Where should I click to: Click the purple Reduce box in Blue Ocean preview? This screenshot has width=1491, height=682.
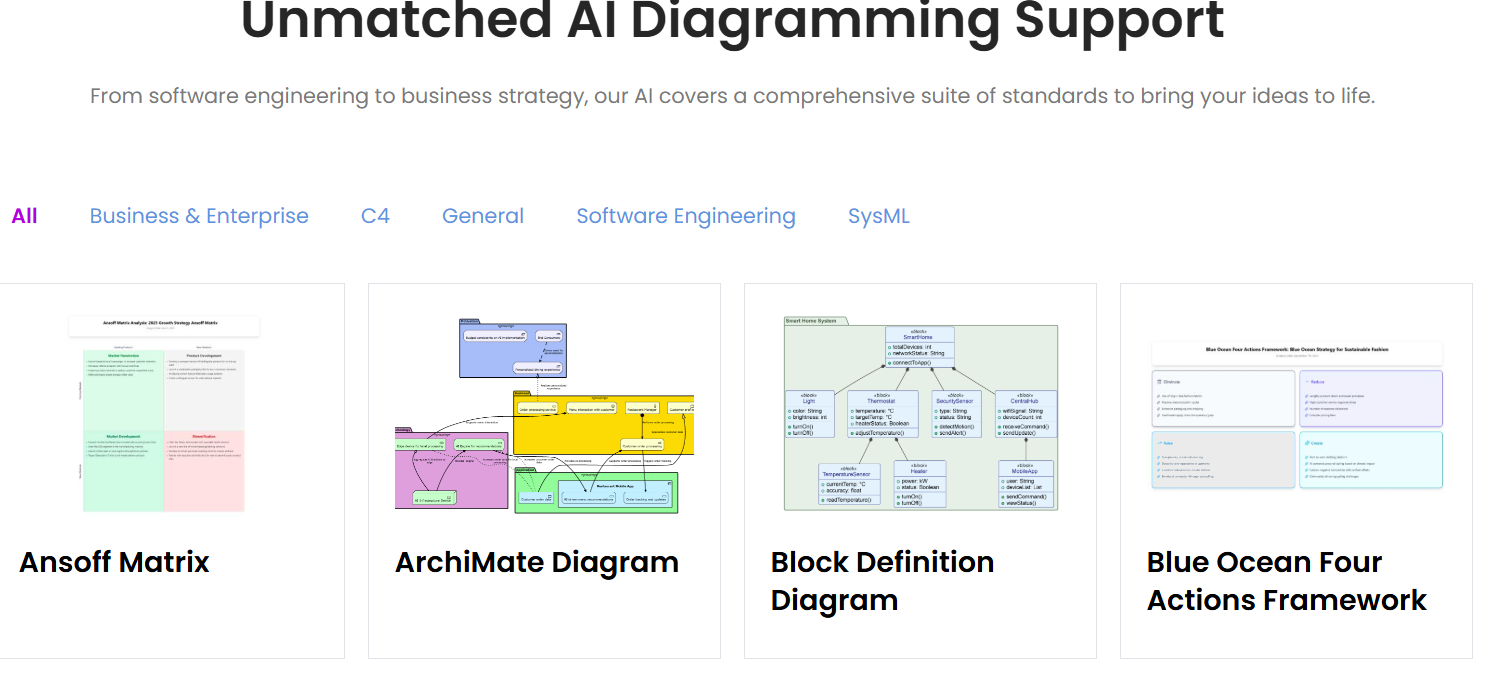point(1370,398)
